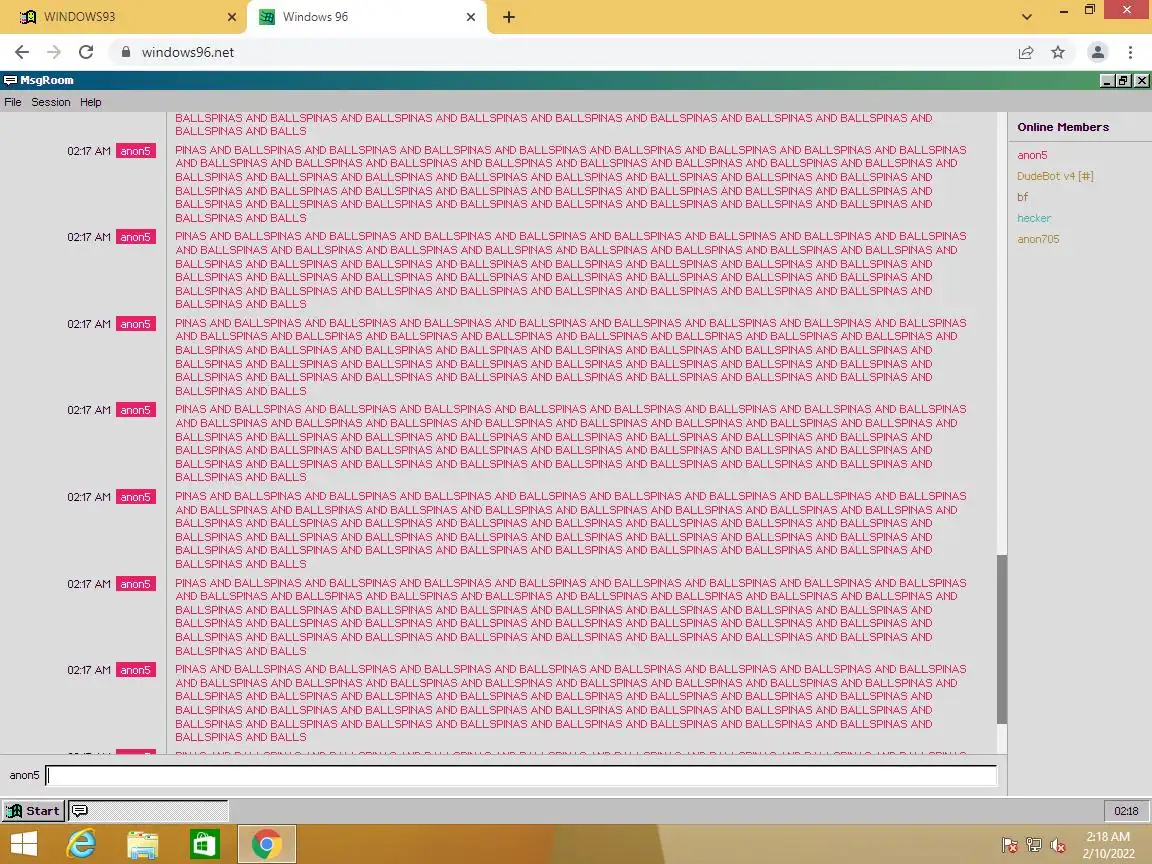This screenshot has height=864, width=1152.
Task: Click the Windows 96 taskbar clock 02:18
Action: point(1126,811)
